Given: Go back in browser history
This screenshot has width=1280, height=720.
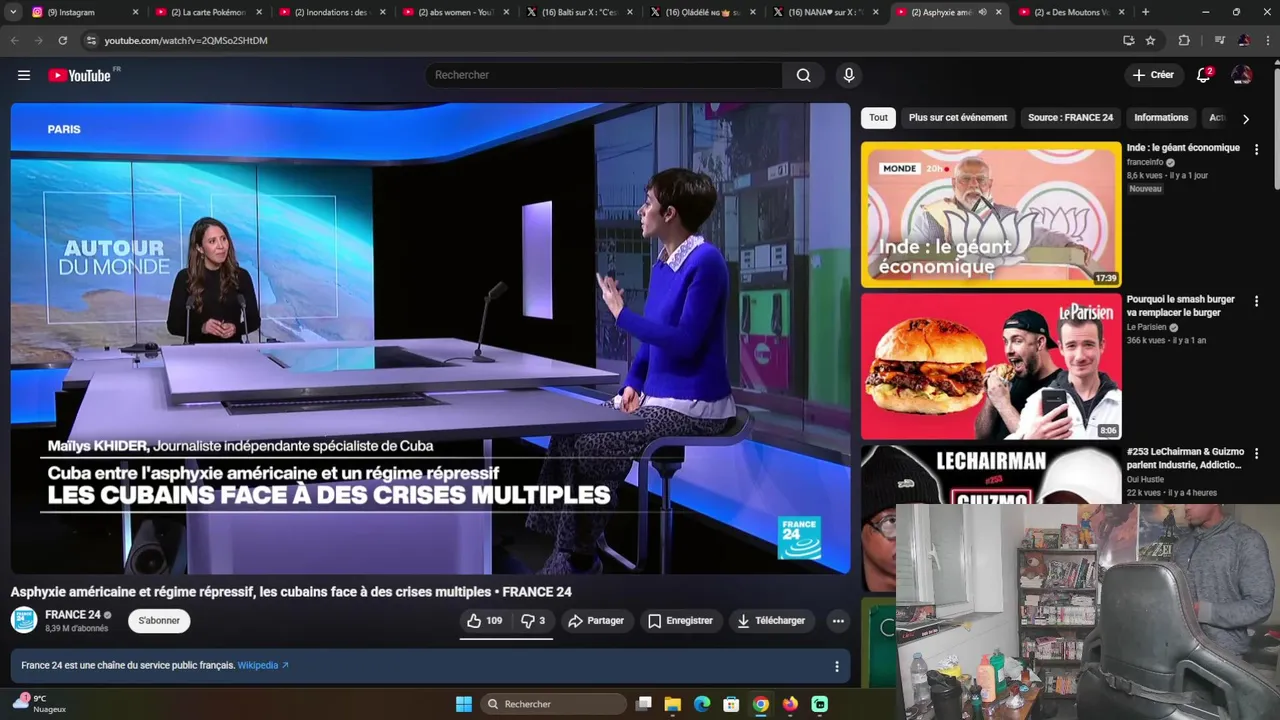Looking at the screenshot, I should click(14, 40).
